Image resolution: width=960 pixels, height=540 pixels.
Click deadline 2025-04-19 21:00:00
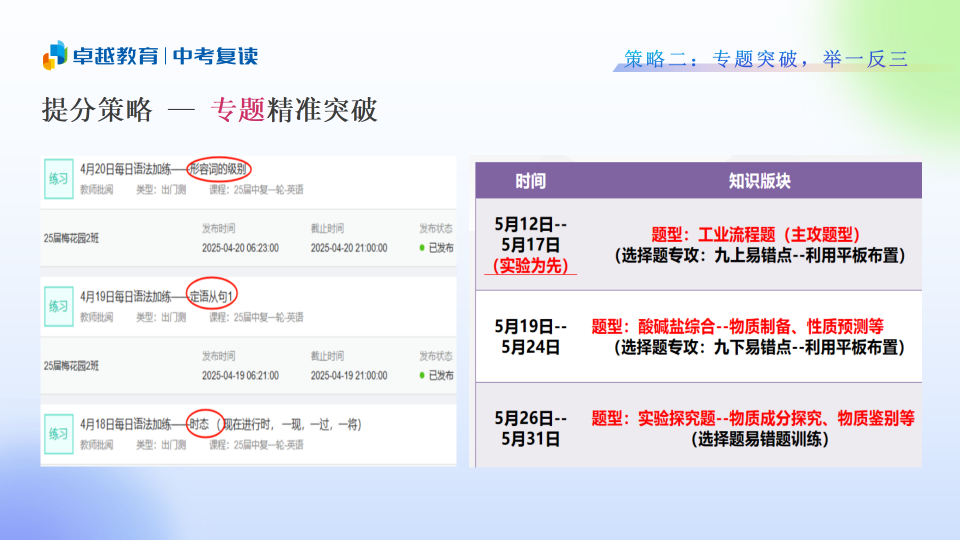click(x=348, y=375)
